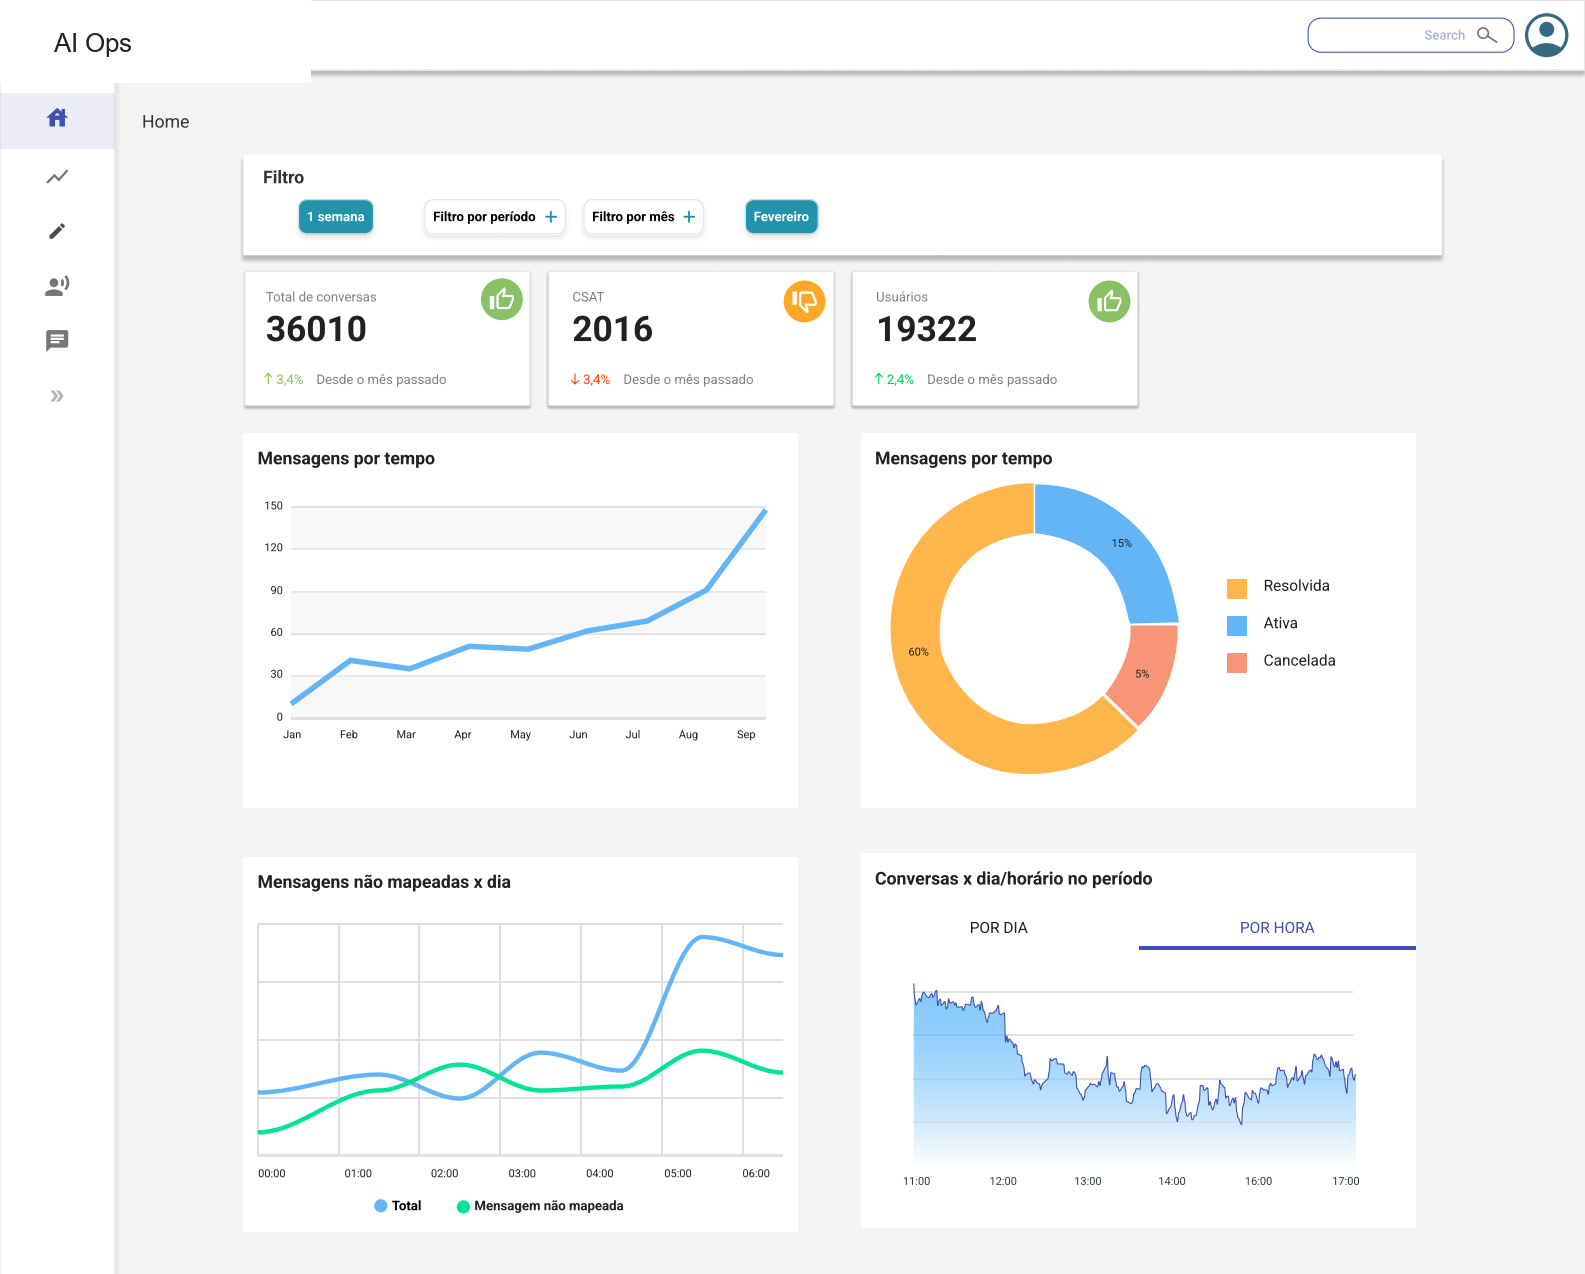Open Filtro por período filter
The height and width of the screenshot is (1274, 1585).
495,217
